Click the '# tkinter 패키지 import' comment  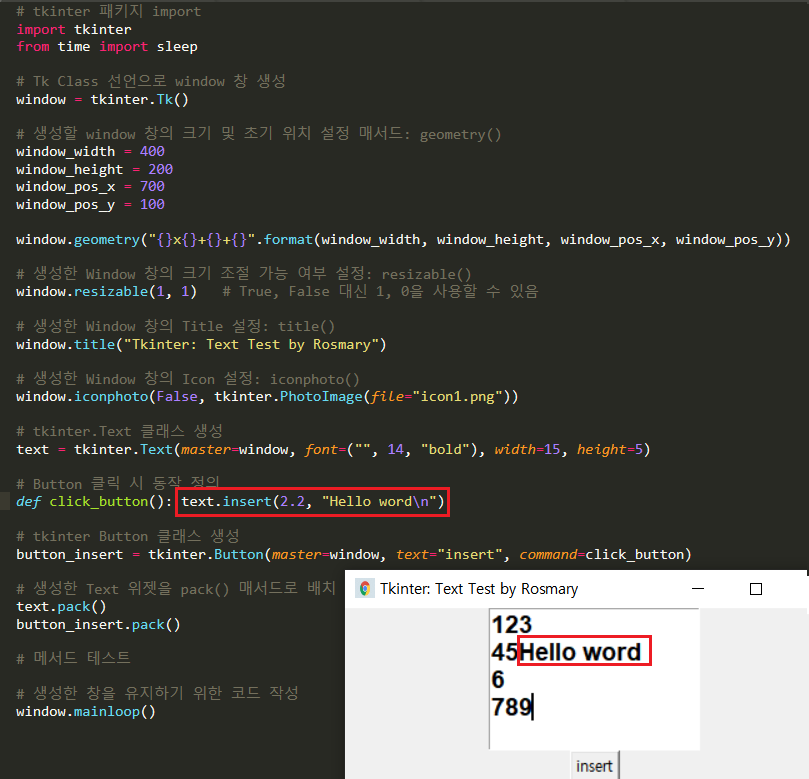point(108,11)
